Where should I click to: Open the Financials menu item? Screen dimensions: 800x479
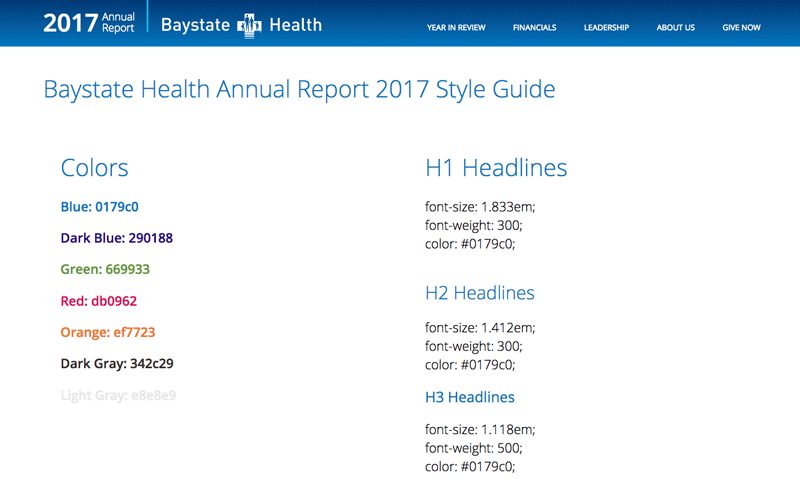coord(534,28)
